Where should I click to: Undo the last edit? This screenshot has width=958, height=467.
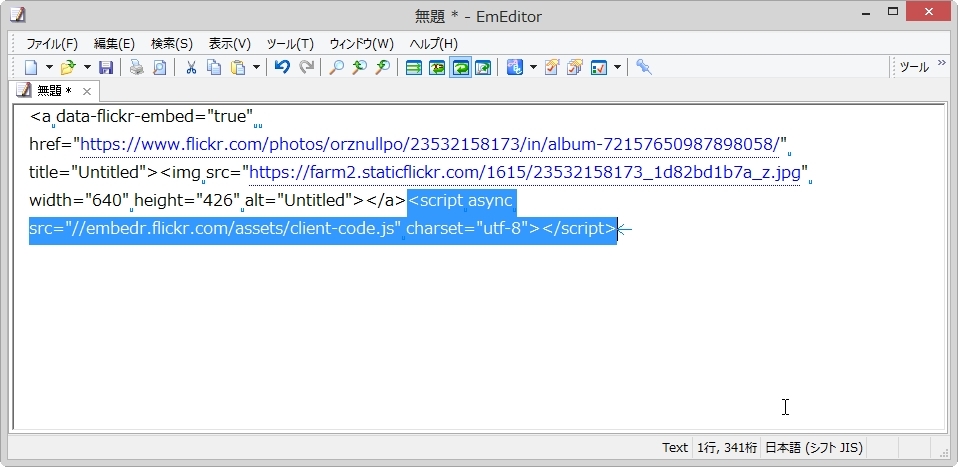pyautogui.click(x=282, y=67)
